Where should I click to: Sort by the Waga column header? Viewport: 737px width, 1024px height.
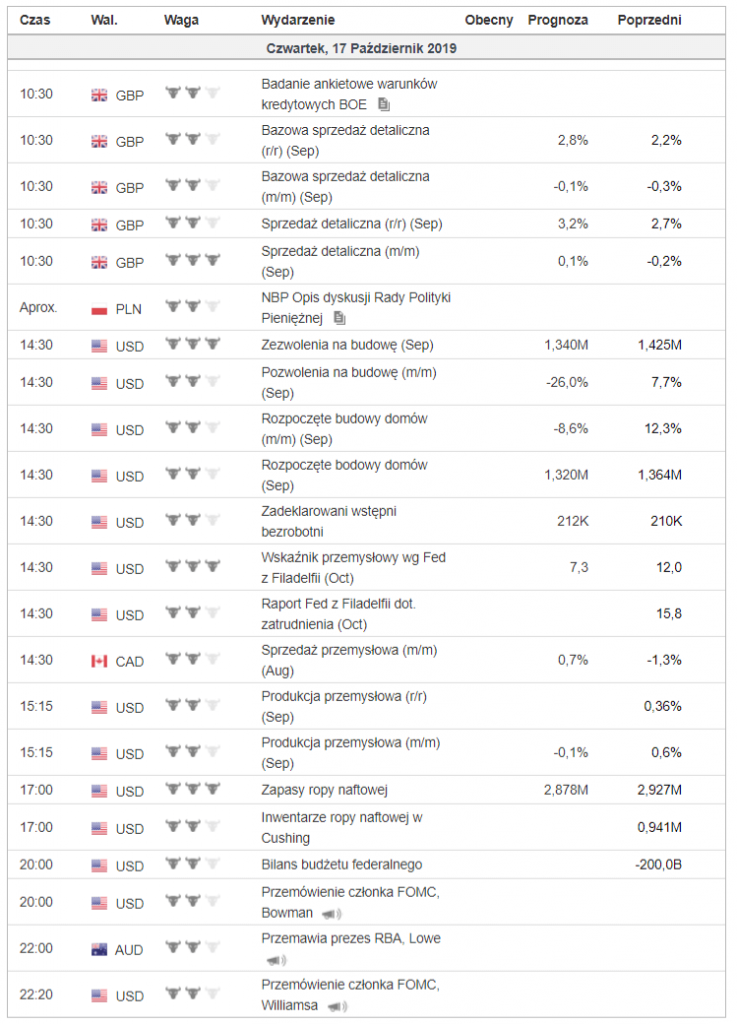coord(181,20)
